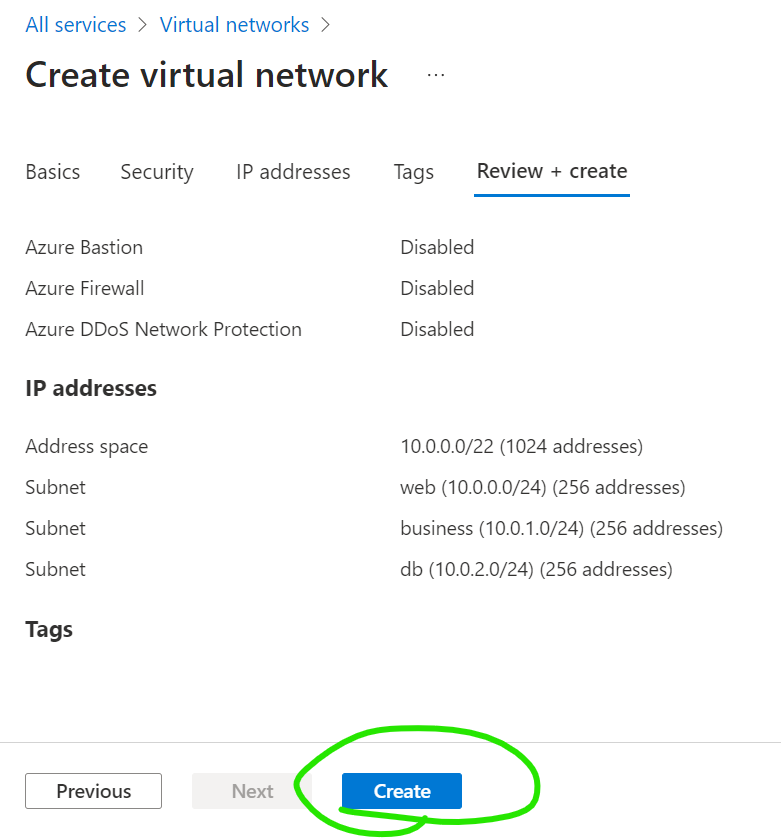
Task: Click the Azure Firewall setting label
Action: [85, 288]
